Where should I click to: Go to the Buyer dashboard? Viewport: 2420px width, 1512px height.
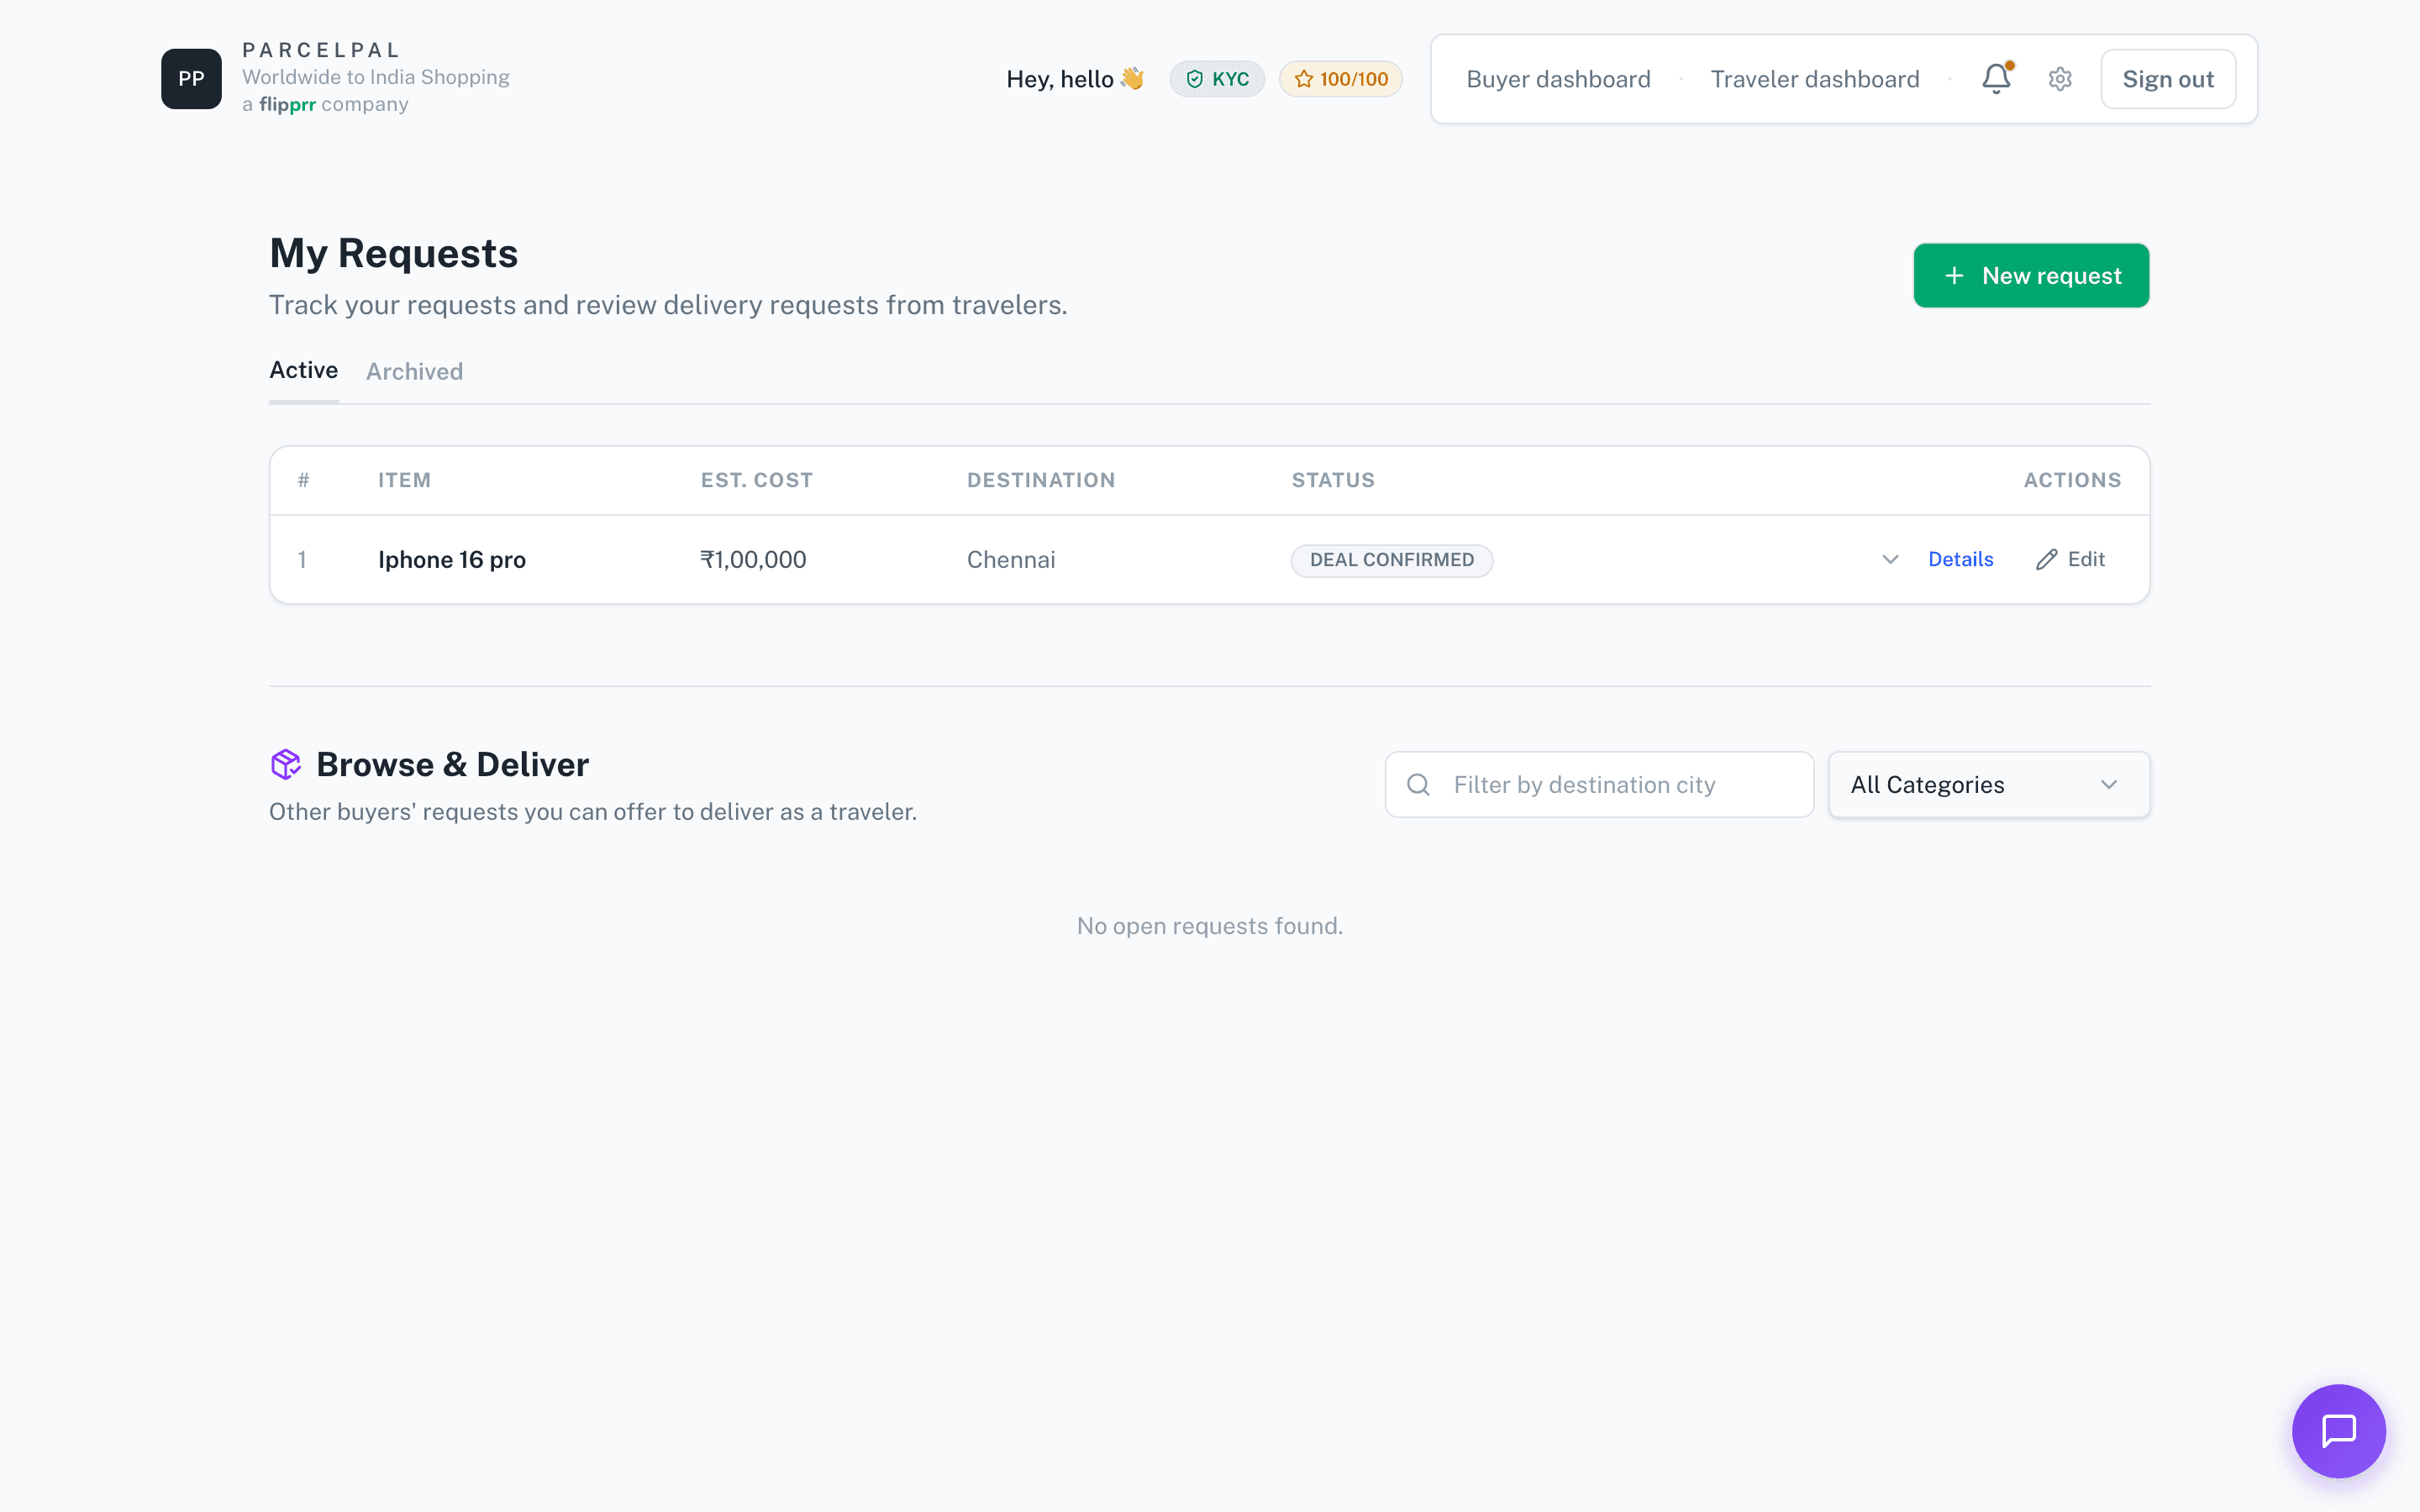click(1559, 78)
